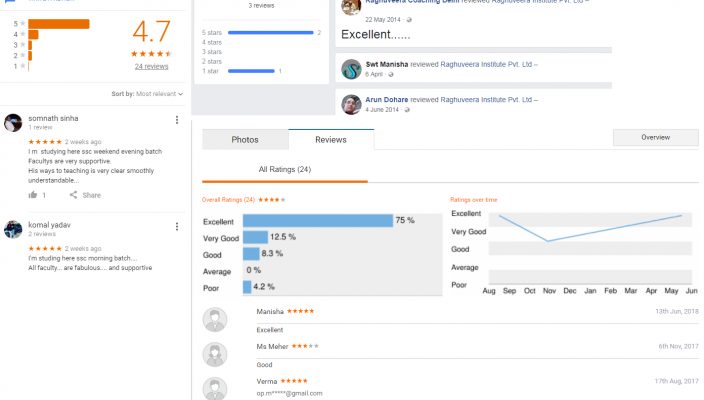Click the 'Excellent......' review text
The height and width of the screenshot is (400, 704).
coord(376,35)
